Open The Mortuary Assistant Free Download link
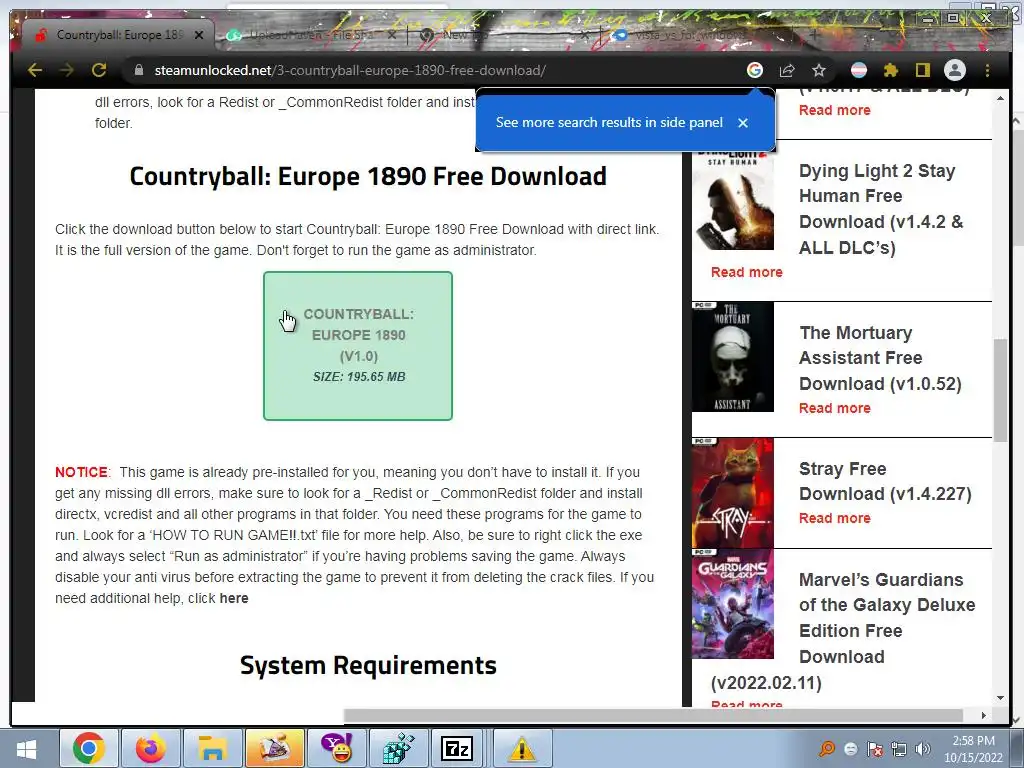The width and height of the screenshot is (1024, 768). pos(880,358)
